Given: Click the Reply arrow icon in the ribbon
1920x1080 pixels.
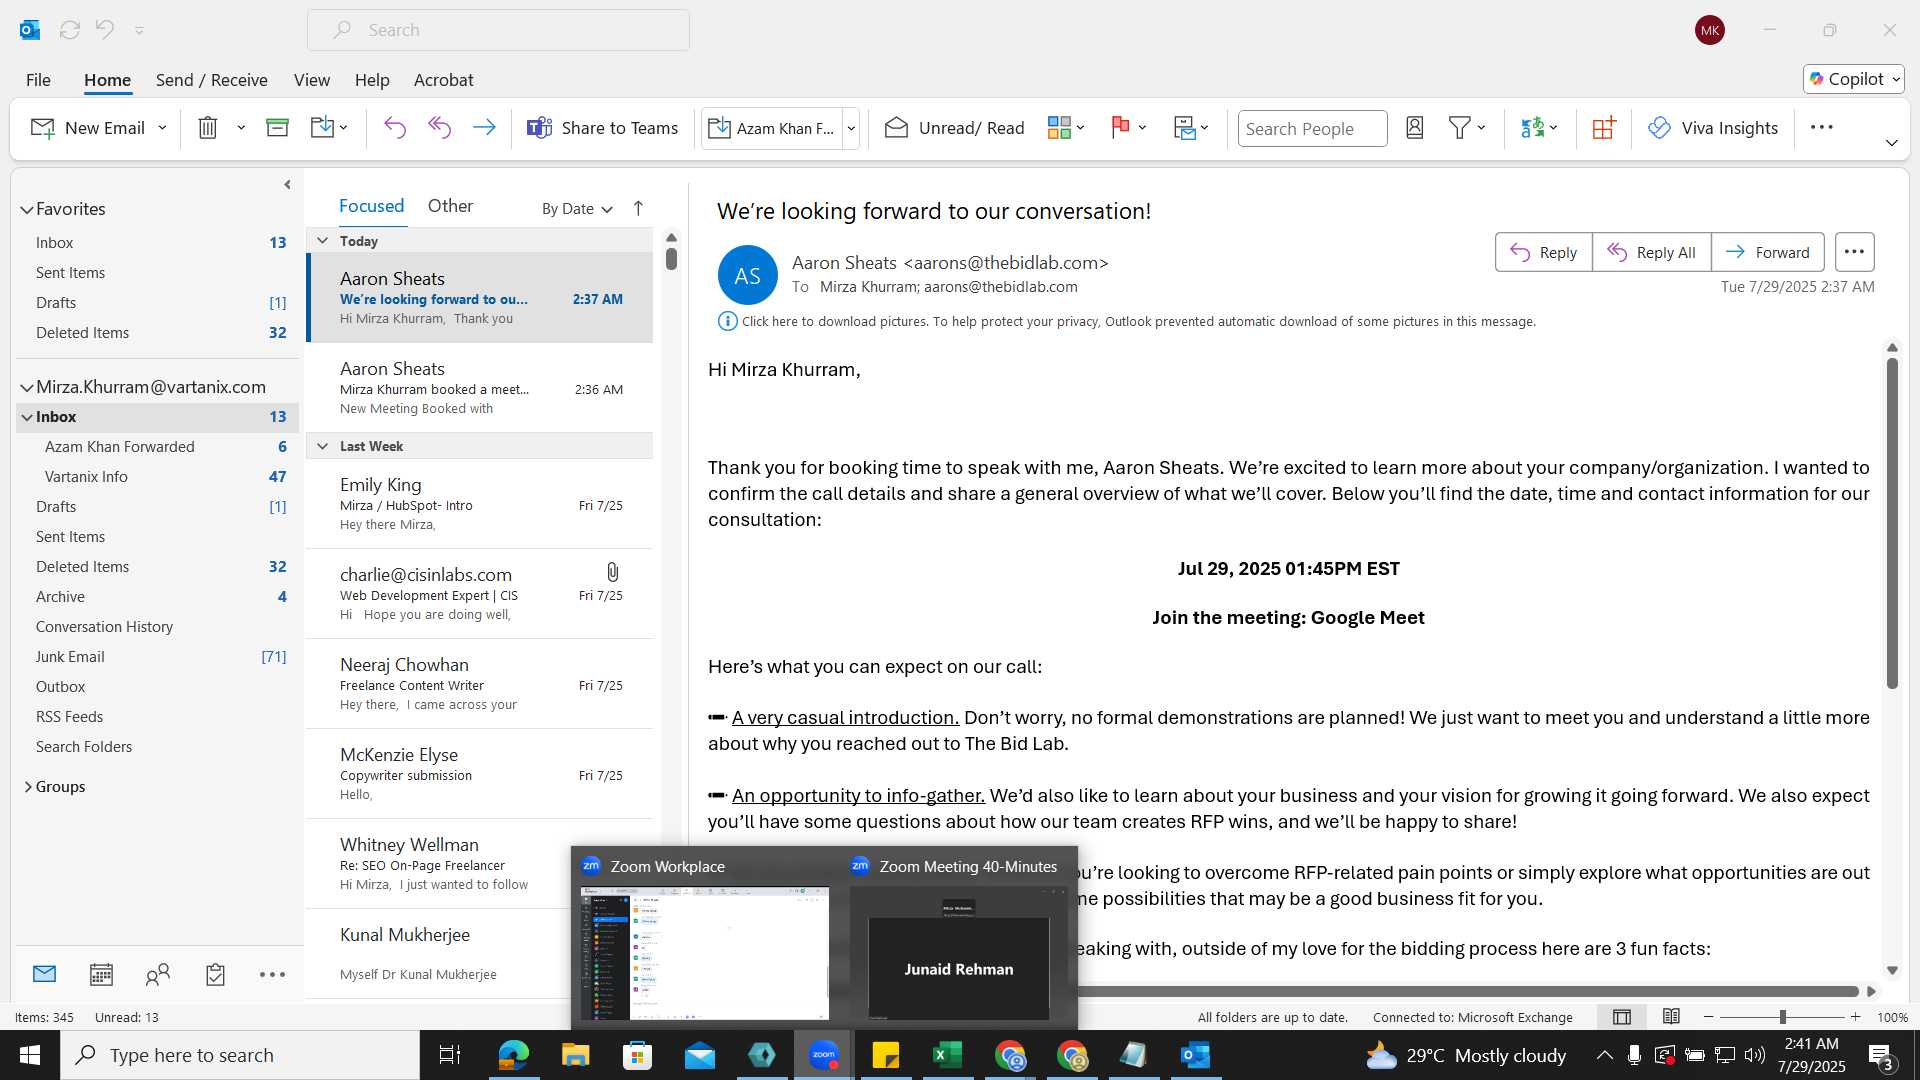Looking at the screenshot, I should point(395,128).
